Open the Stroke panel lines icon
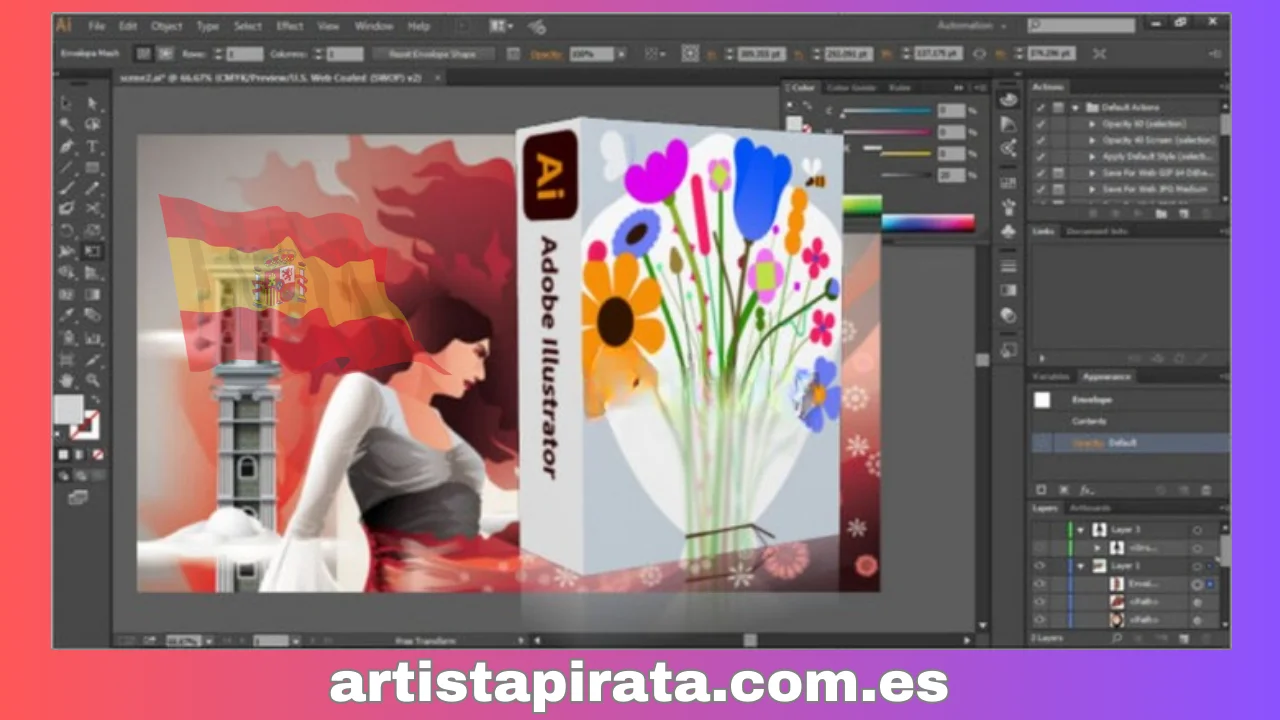This screenshot has width=1280, height=720. click(x=1009, y=265)
